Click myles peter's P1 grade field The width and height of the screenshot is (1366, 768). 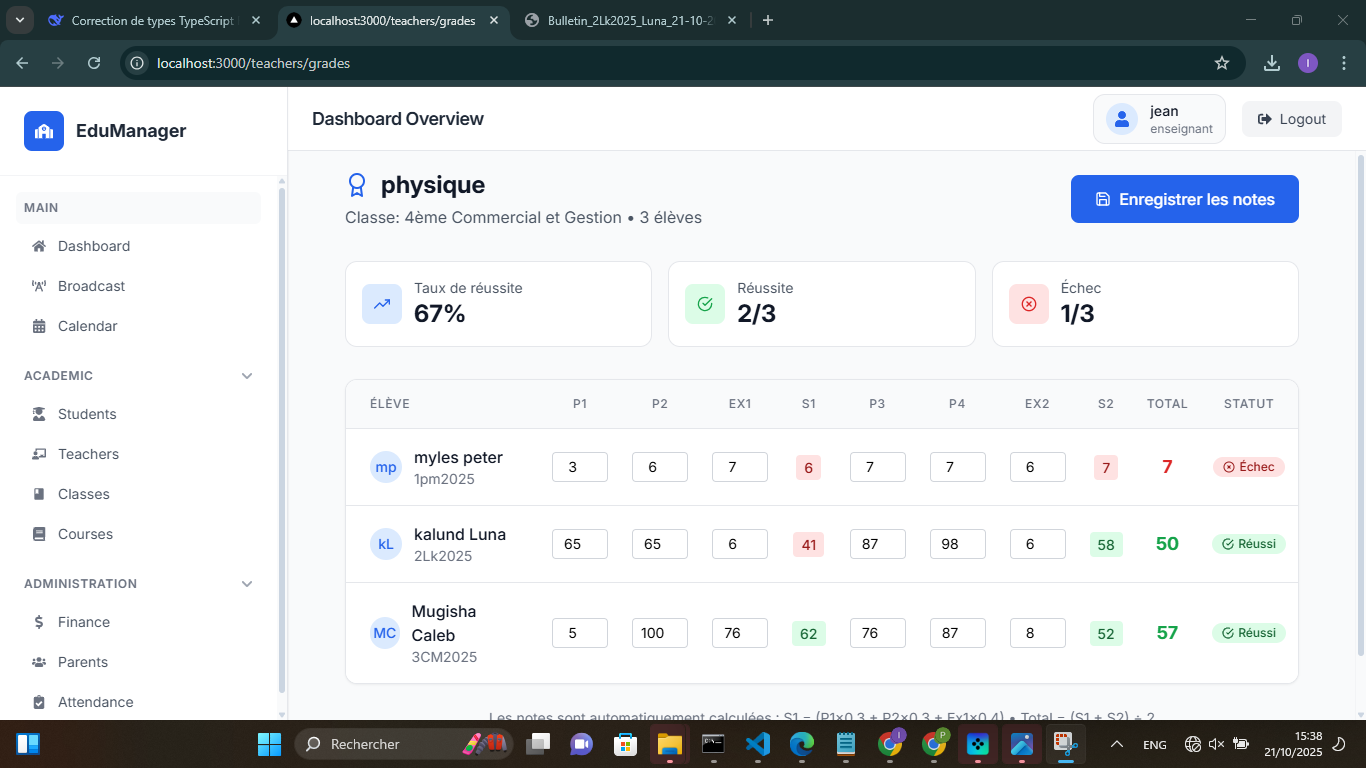579,467
